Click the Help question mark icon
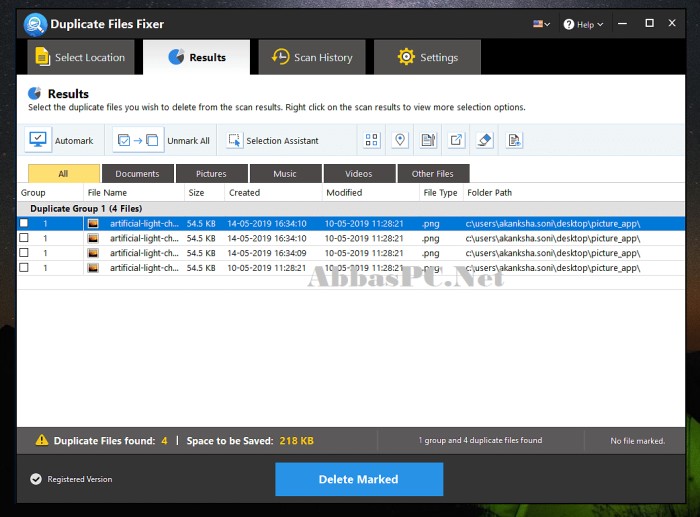This screenshot has height=517, width=700. [568, 24]
